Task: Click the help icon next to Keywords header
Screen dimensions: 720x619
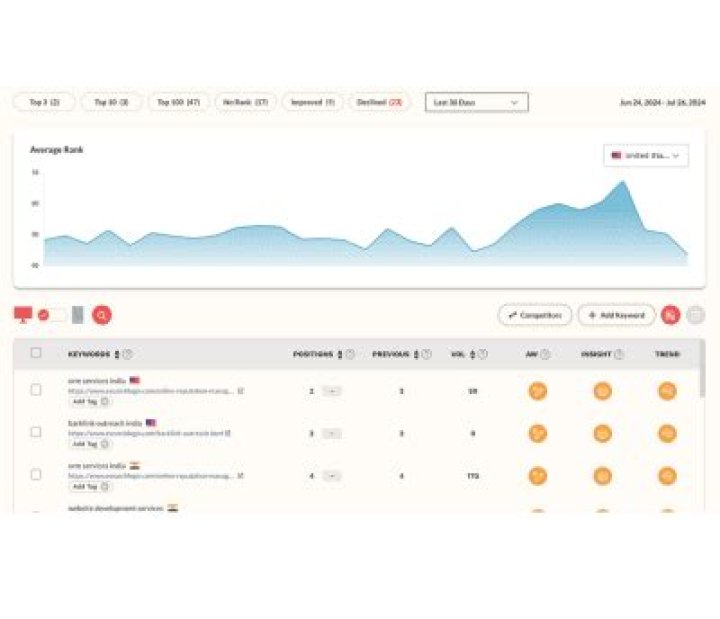Action: [128, 354]
